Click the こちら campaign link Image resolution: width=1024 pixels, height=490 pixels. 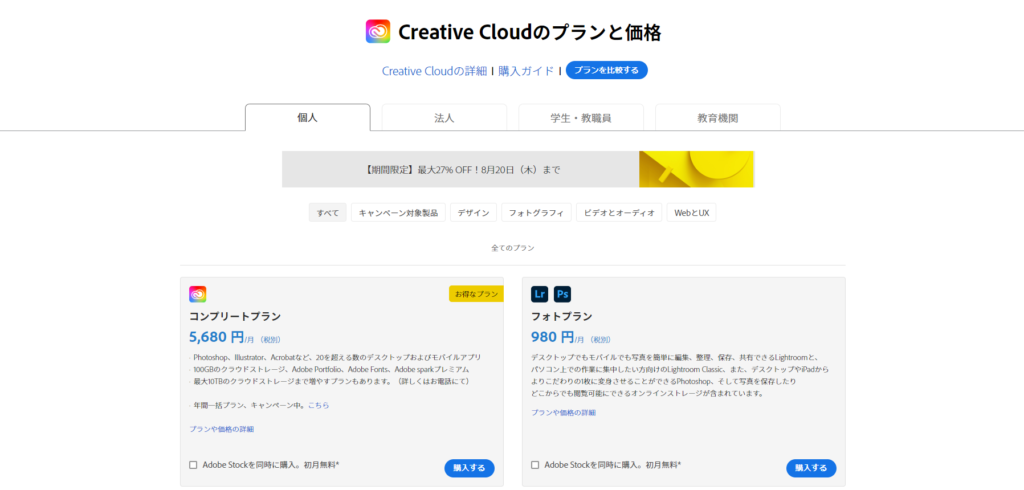coord(319,406)
